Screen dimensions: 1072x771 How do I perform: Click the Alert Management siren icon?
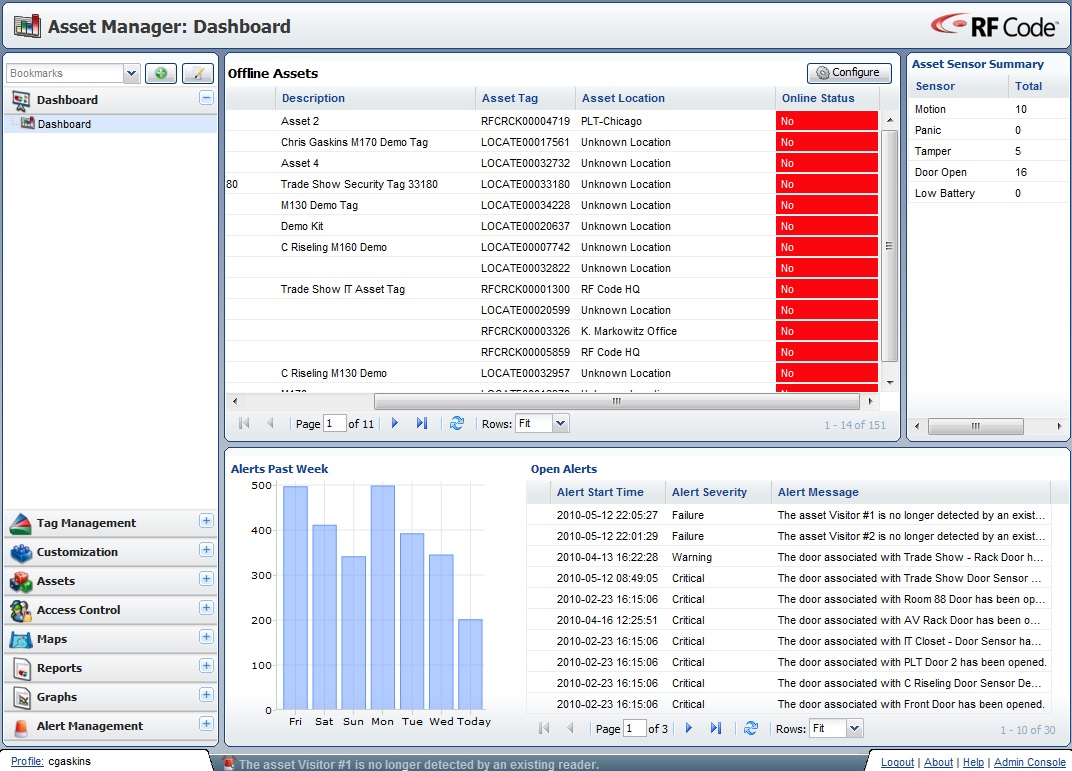21,727
